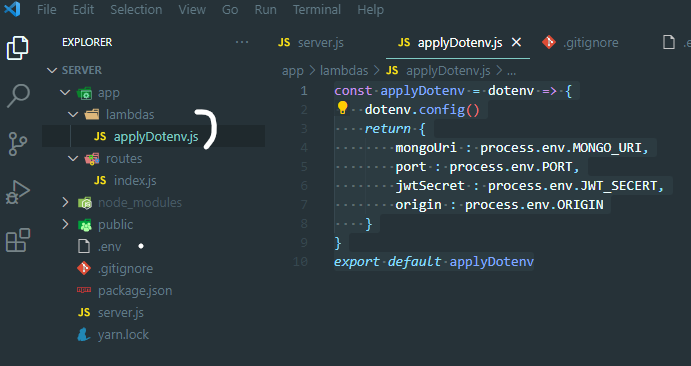Click the app breadcrumb segment
The image size is (691, 366).
pyautogui.click(x=293, y=71)
